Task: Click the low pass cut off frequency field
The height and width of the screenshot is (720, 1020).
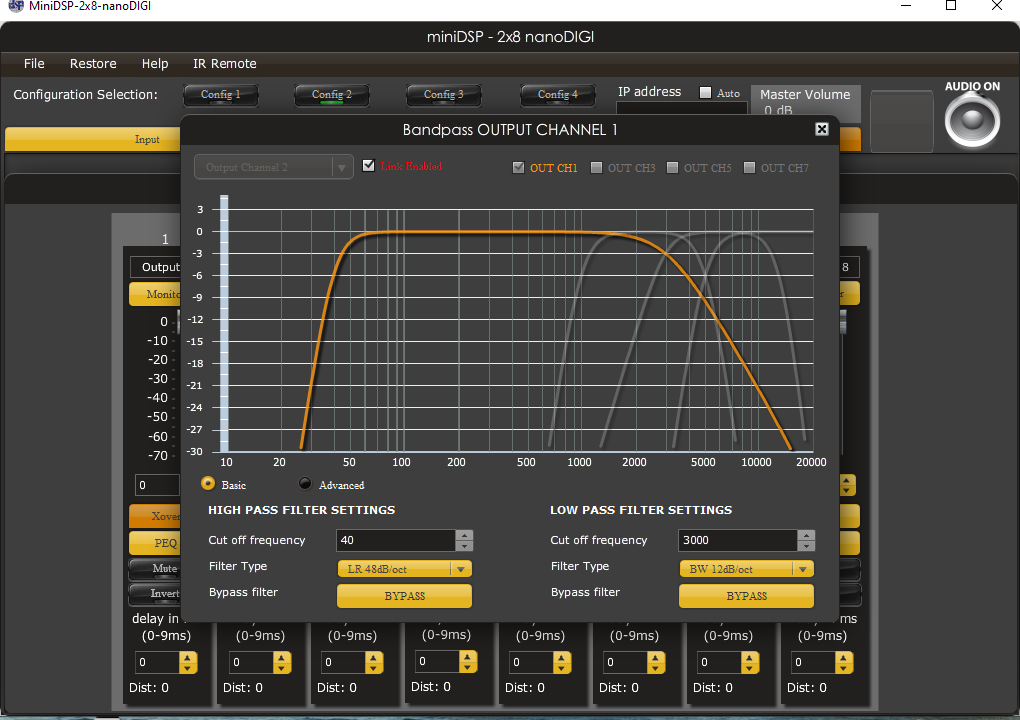Action: pos(738,540)
